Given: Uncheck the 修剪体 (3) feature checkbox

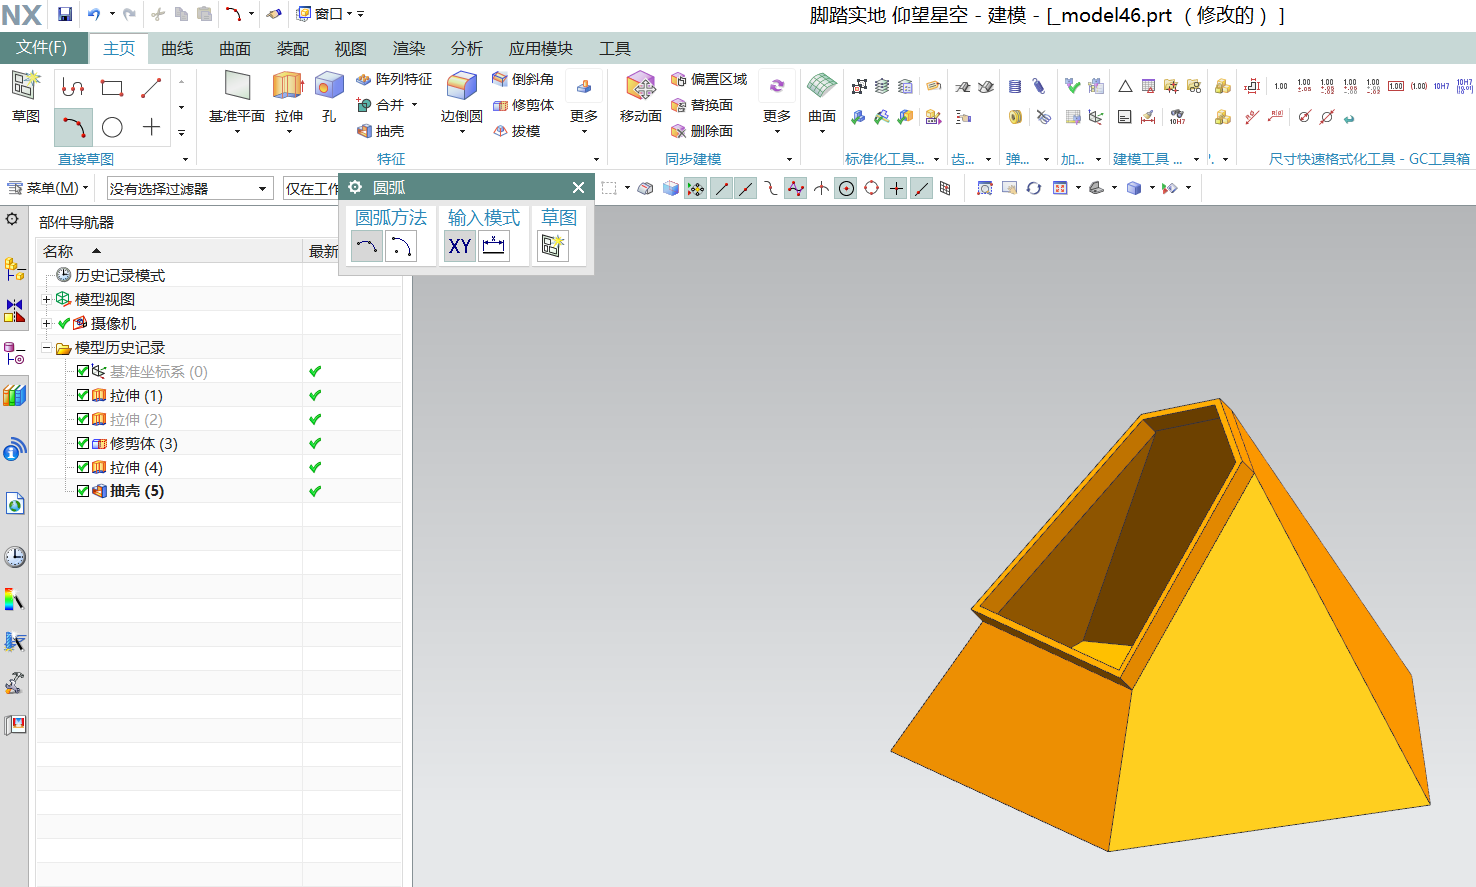Looking at the screenshot, I should (83, 443).
